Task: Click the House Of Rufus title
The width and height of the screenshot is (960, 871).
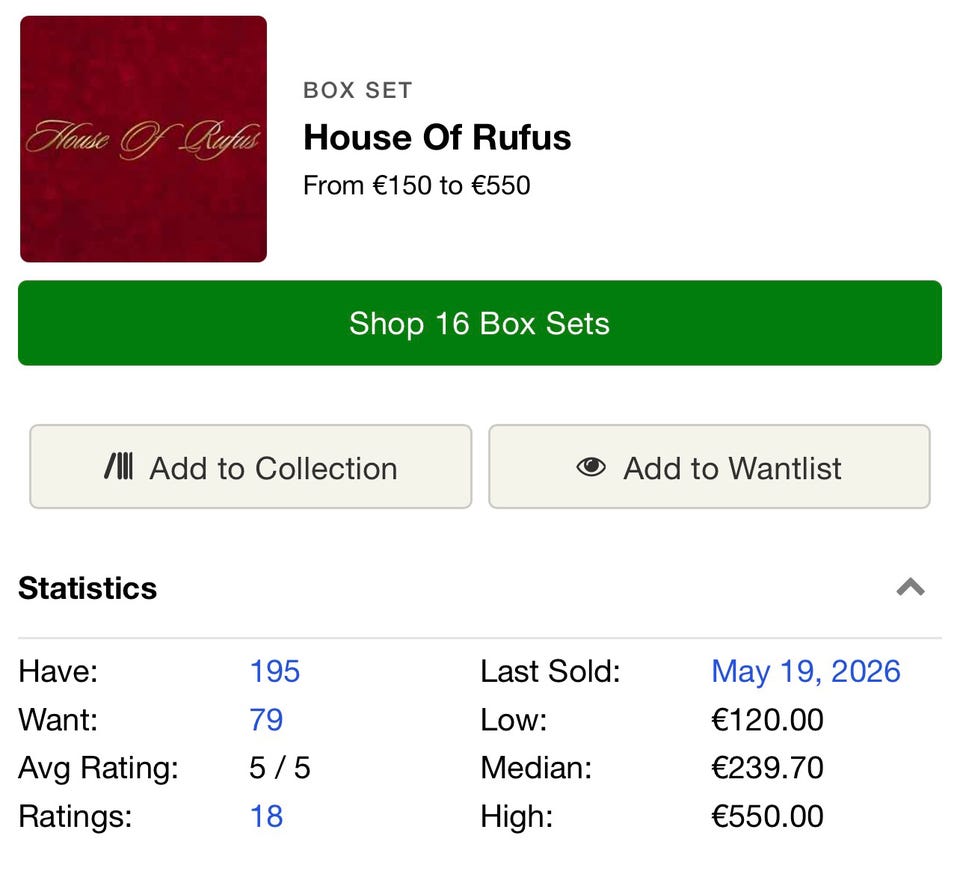Action: (437, 137)
